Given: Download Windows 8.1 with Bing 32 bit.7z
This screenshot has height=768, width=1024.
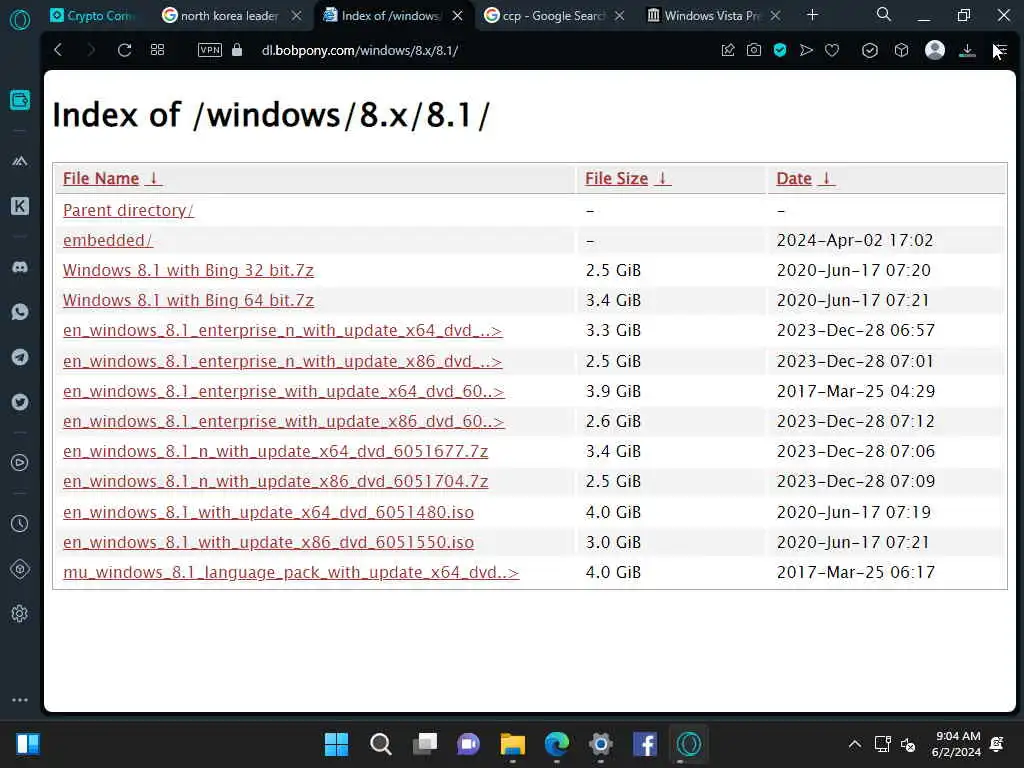Looking at the screenshot, I should tap(188, 270).
